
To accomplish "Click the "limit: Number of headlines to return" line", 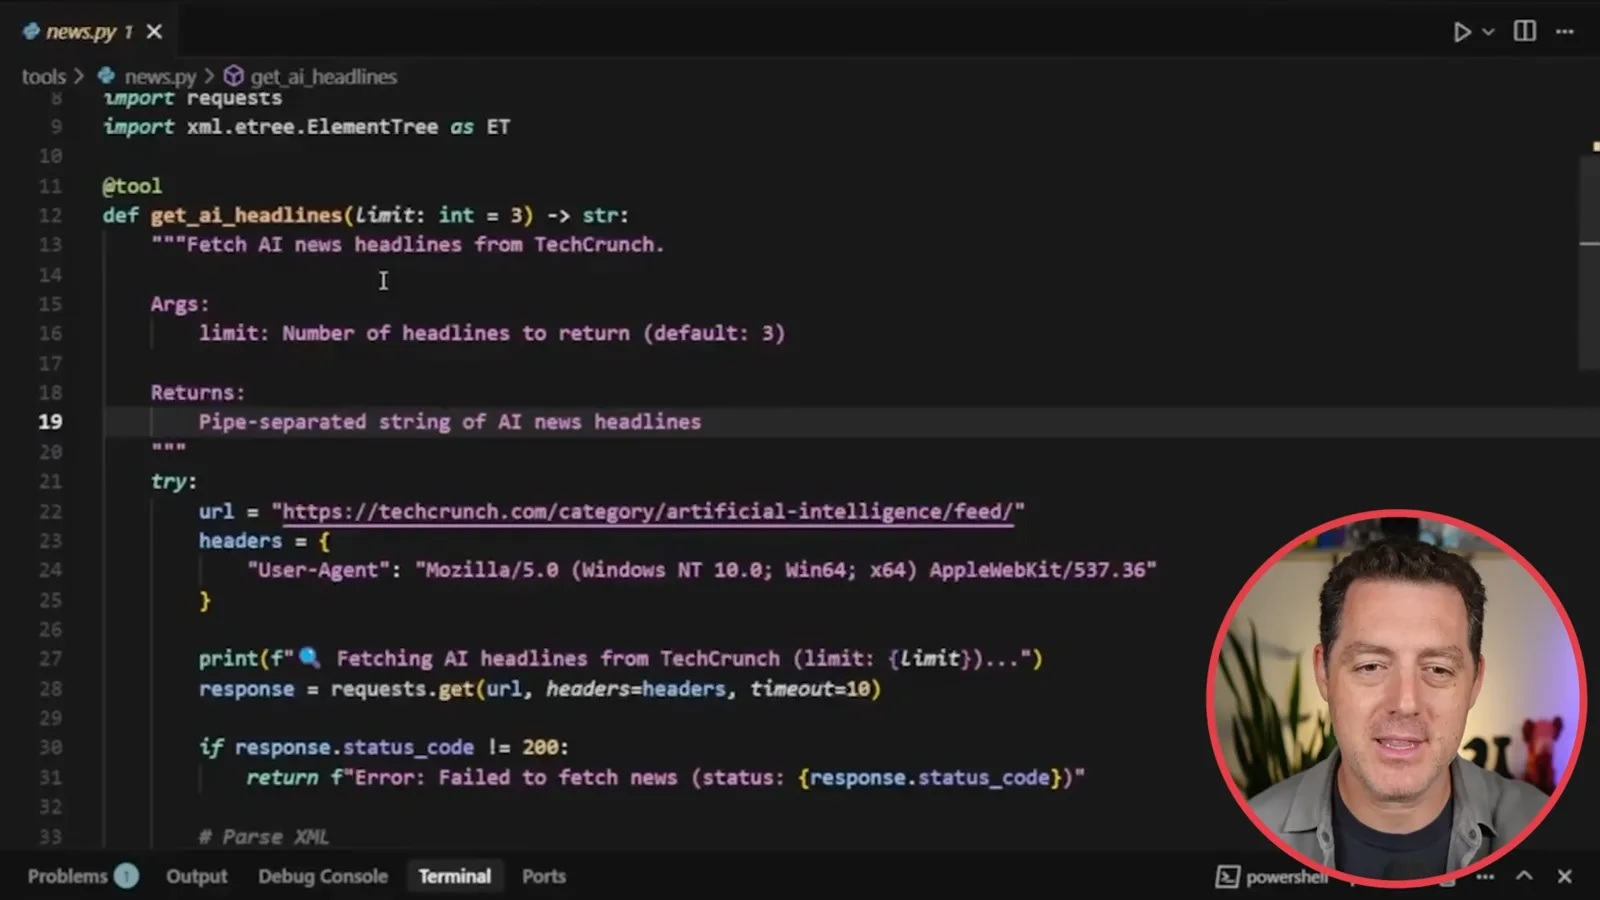I will pyautogui.click(x=492, y=333).
